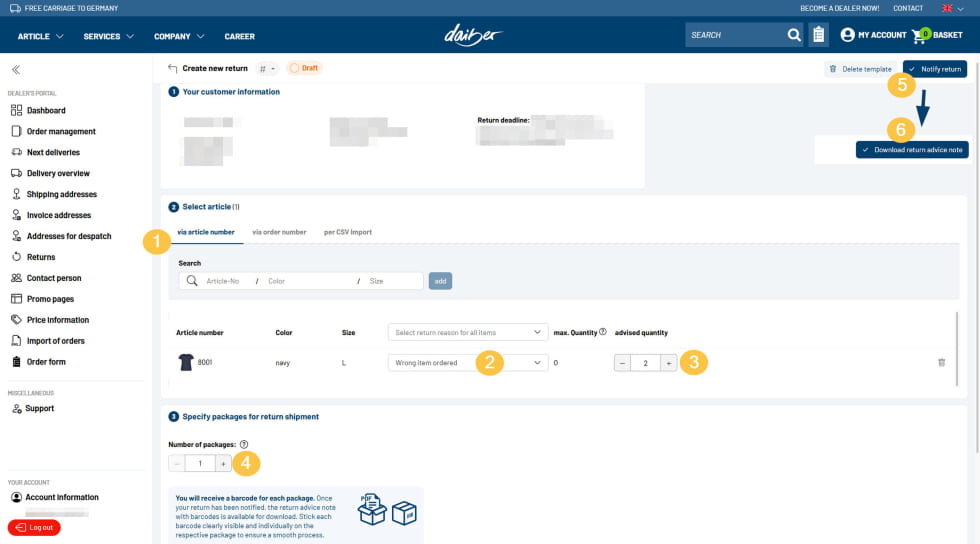Viewport: 980px width, 544px height.
Task: Open the Basket cart icon
Action: [919, 36]
